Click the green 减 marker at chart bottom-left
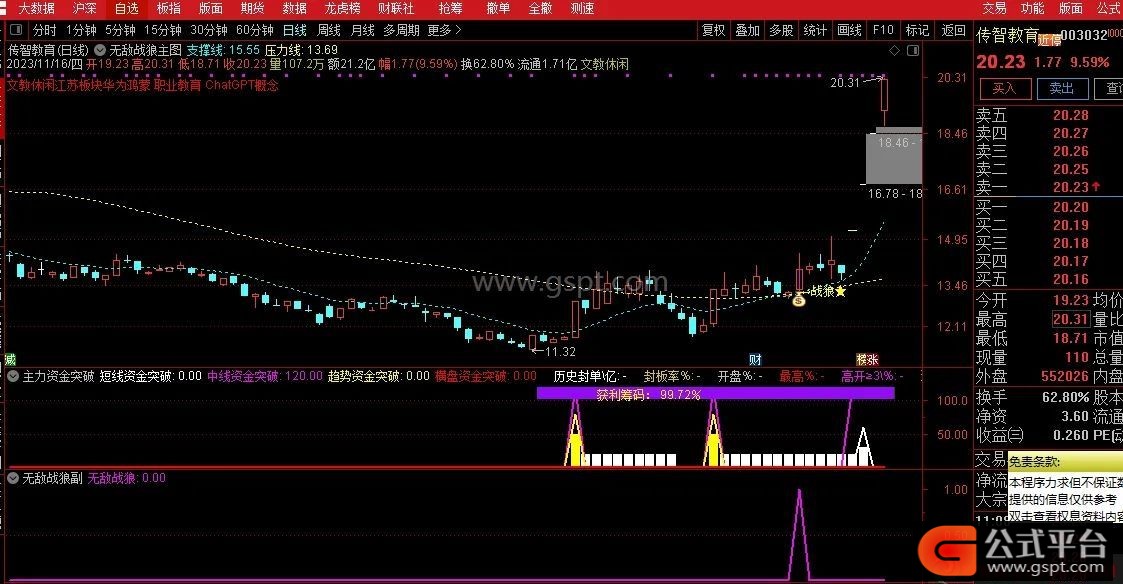Image resolution: width=1123 pixels, height=584 pixels. click(x=10, y=359)
